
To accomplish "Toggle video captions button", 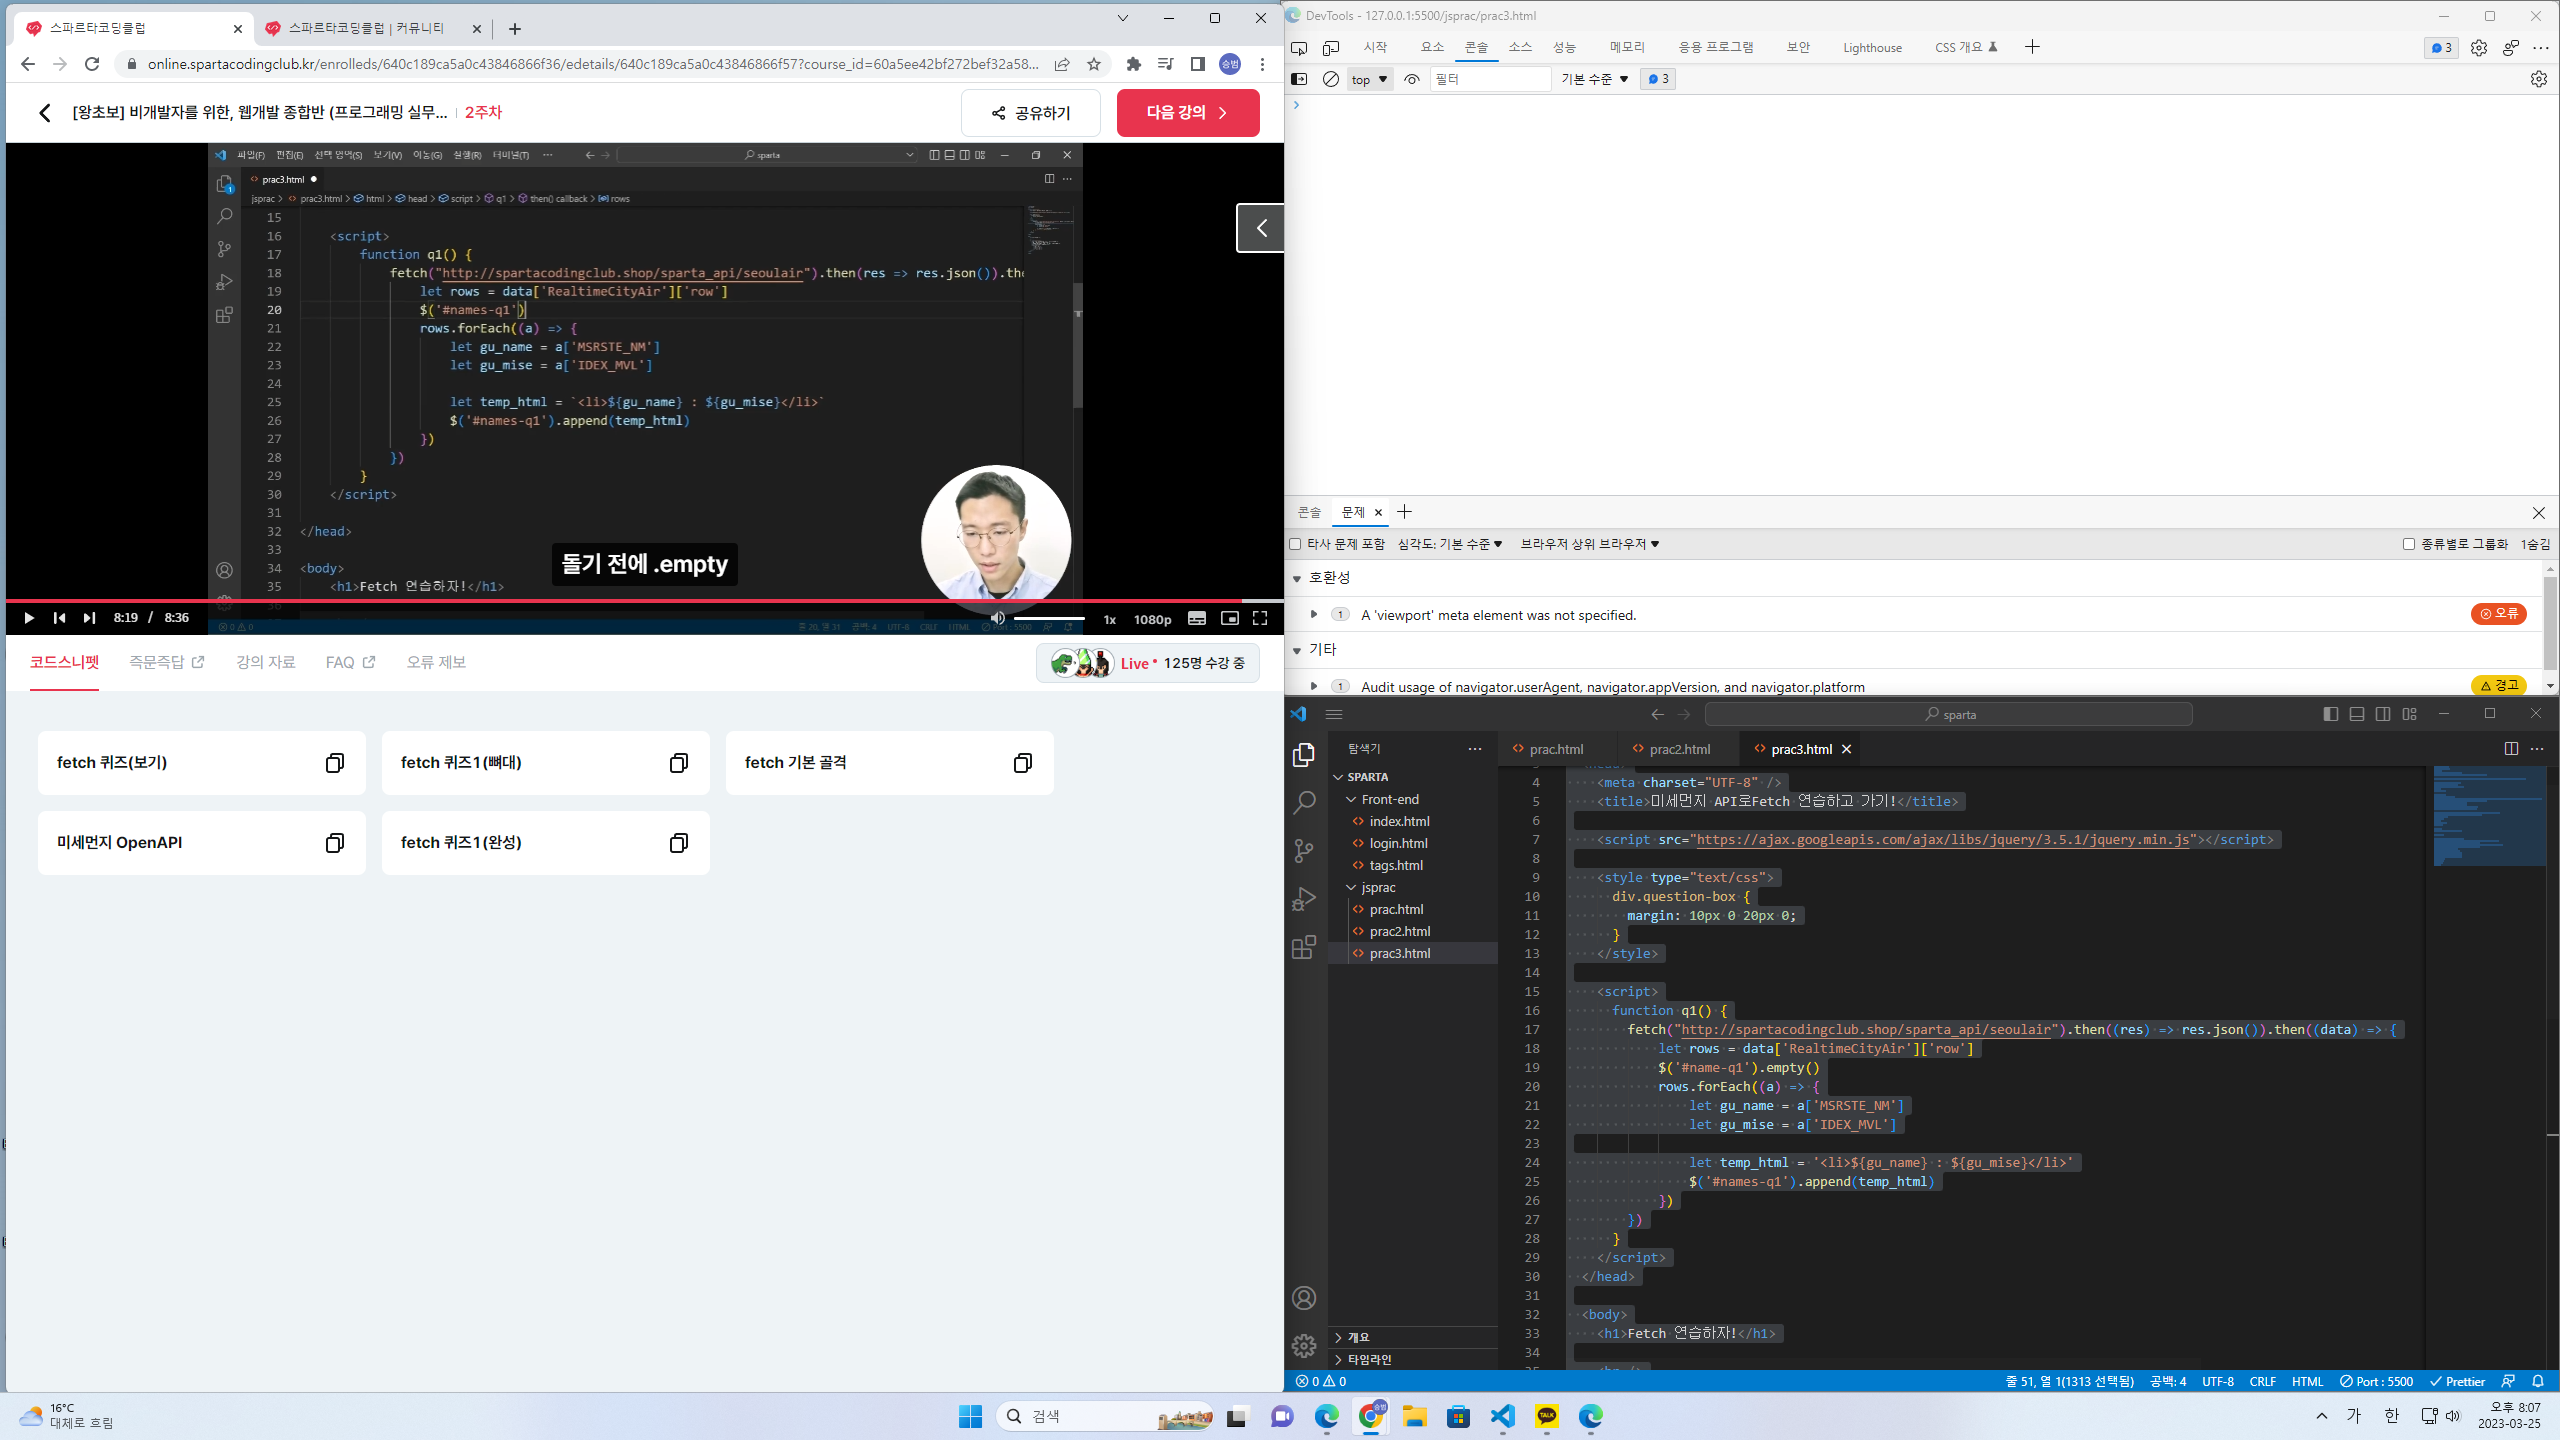I will pyautogui.click(x=1197, y=618).
